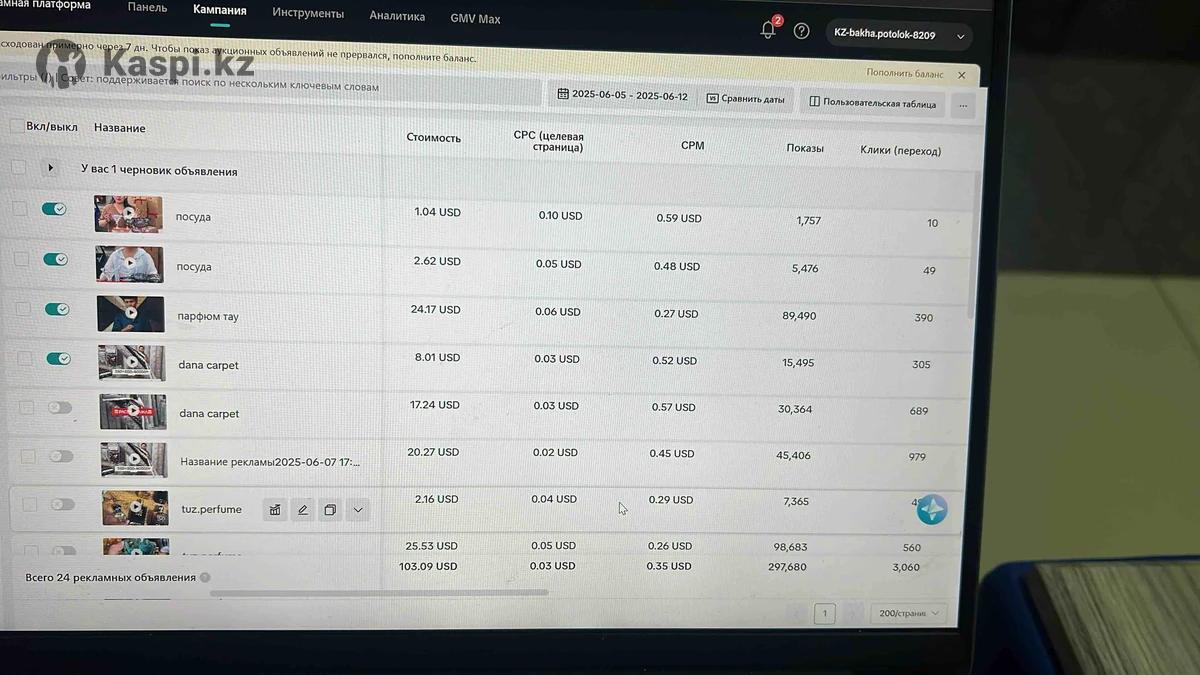Click the blue floating assistant star icon
The height and width of the screenshot is (675, 1200).
pos(931,509)
